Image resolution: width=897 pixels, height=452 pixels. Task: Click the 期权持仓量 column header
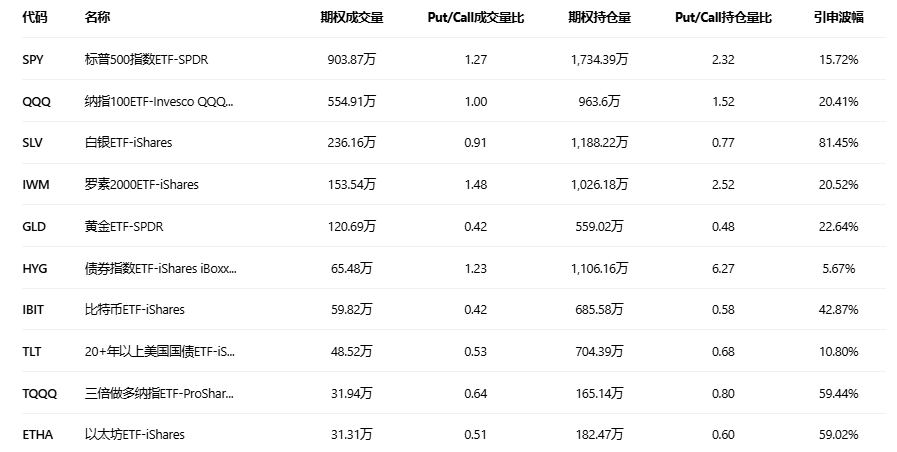[x=599, y=18]
